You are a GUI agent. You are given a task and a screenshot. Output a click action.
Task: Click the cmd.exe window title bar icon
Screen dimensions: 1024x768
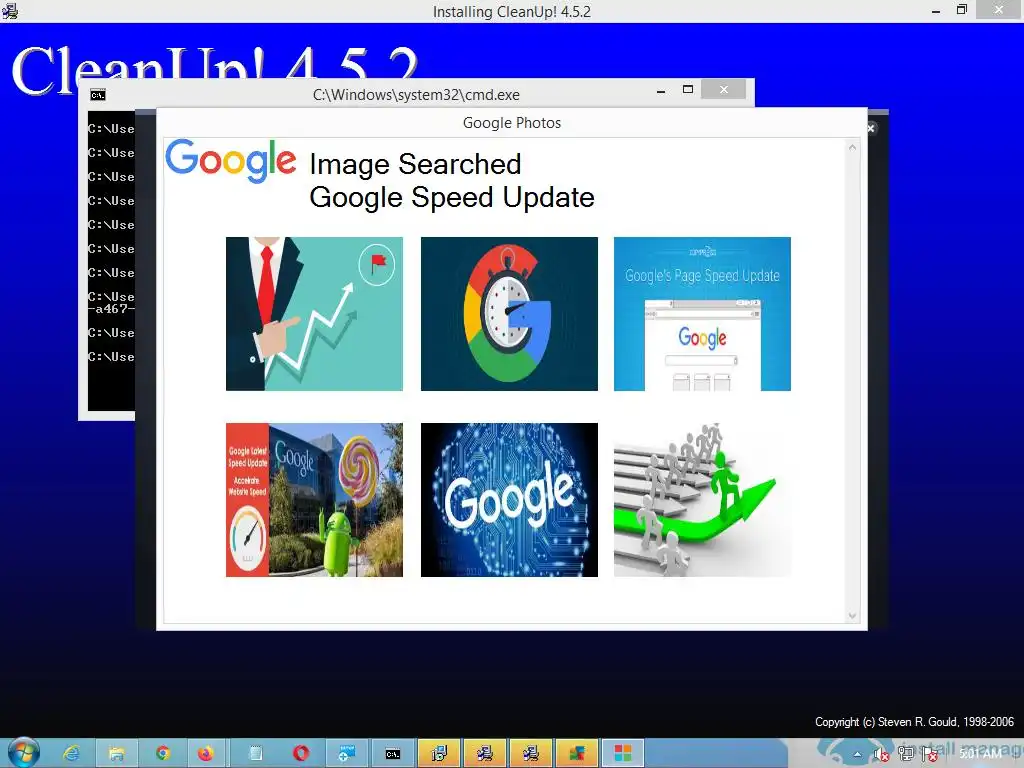pyautogui.click(x=98, y=95)
